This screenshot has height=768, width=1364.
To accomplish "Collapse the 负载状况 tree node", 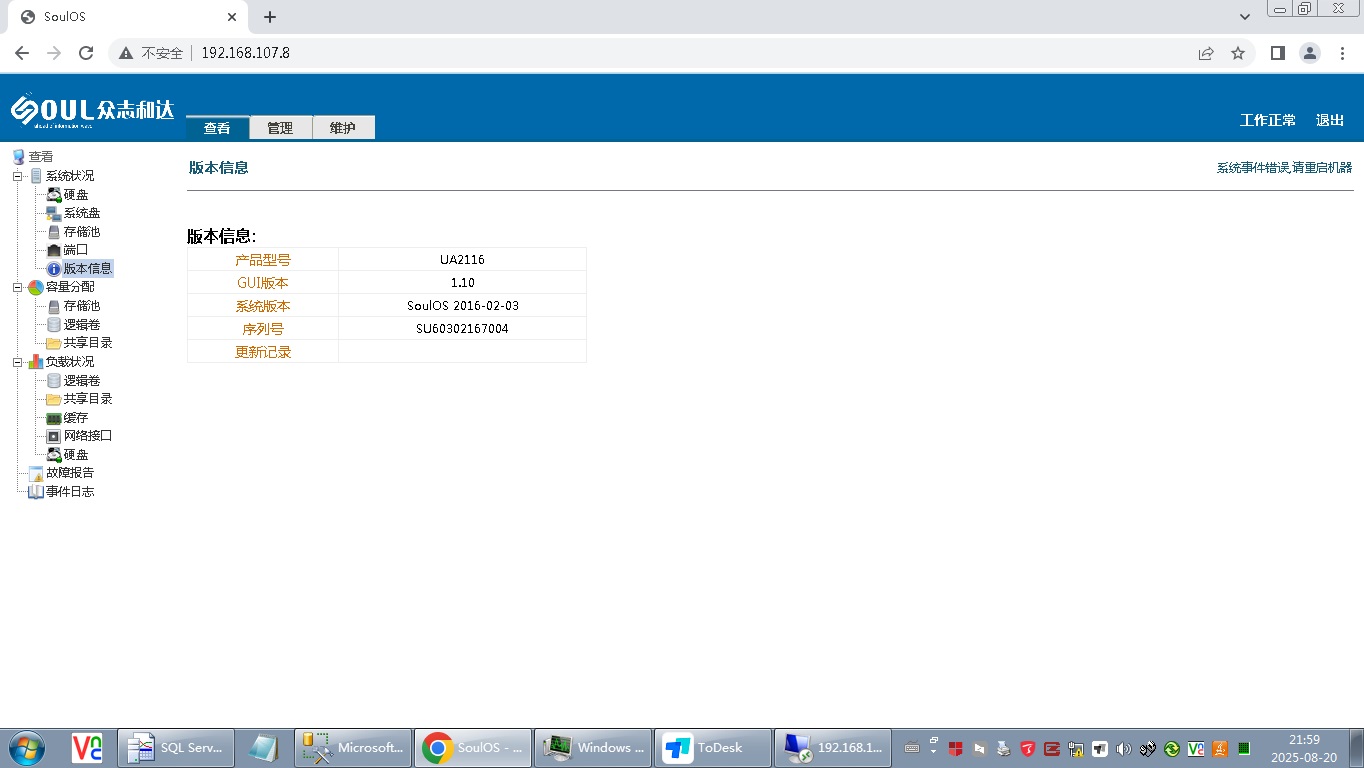I will click(17, 362).
